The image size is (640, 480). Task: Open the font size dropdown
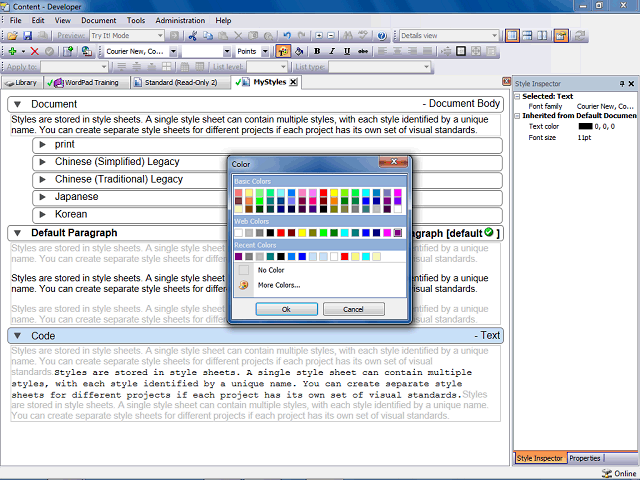pos(227,51)
